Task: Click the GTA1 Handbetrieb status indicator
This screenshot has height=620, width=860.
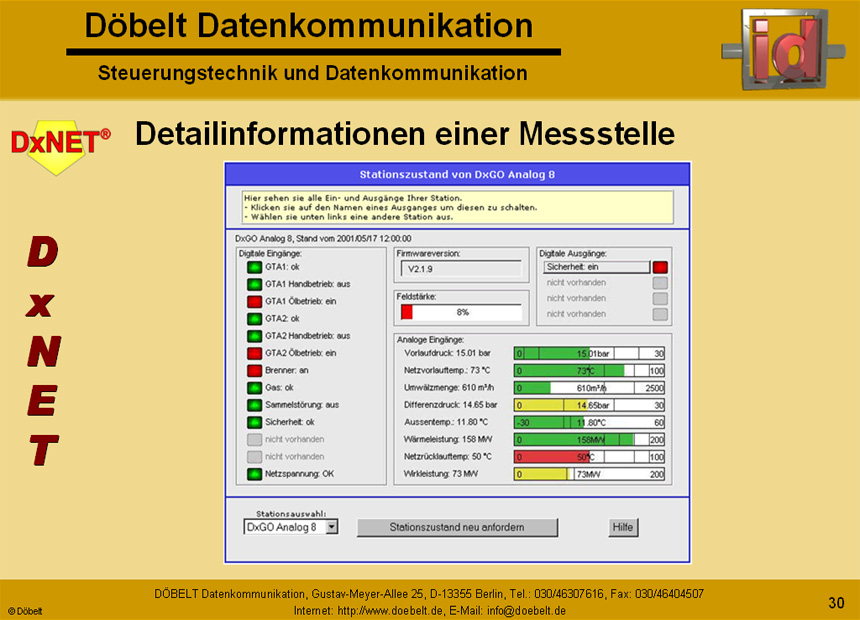Action: click(254, 284)
